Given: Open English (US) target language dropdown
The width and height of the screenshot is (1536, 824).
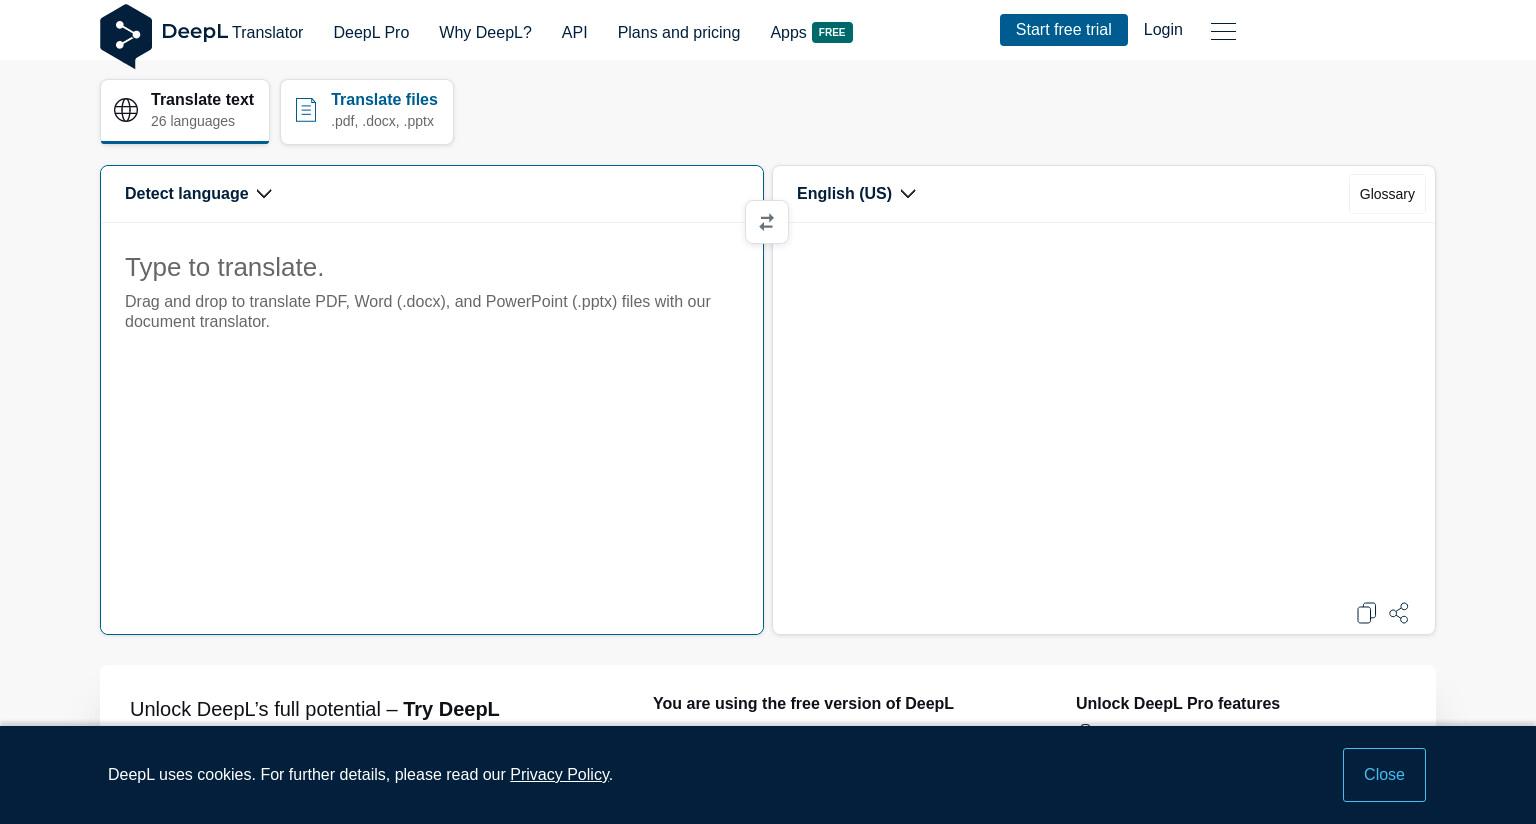Looking at the screenshot, I should (x=856, y=194).
